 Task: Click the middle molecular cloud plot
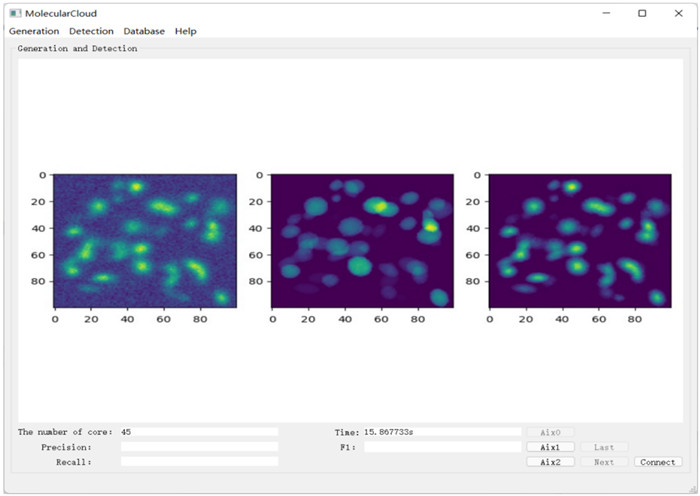coord(362,240)
